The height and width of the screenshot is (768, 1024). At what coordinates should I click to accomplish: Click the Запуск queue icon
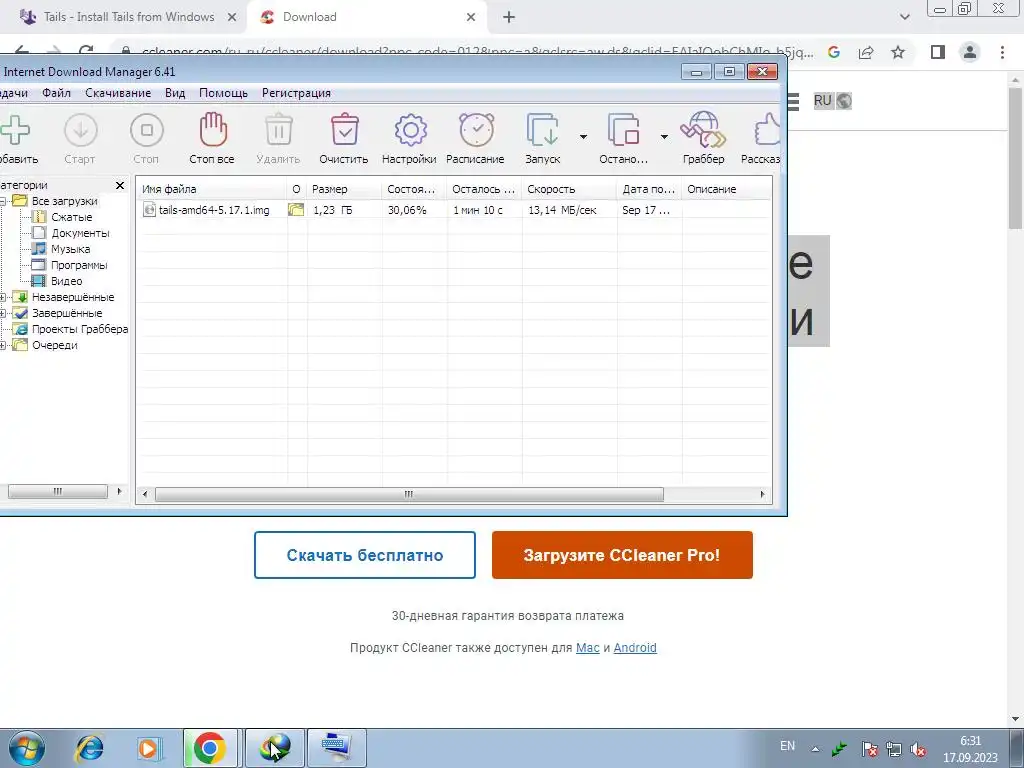[543, 130]
